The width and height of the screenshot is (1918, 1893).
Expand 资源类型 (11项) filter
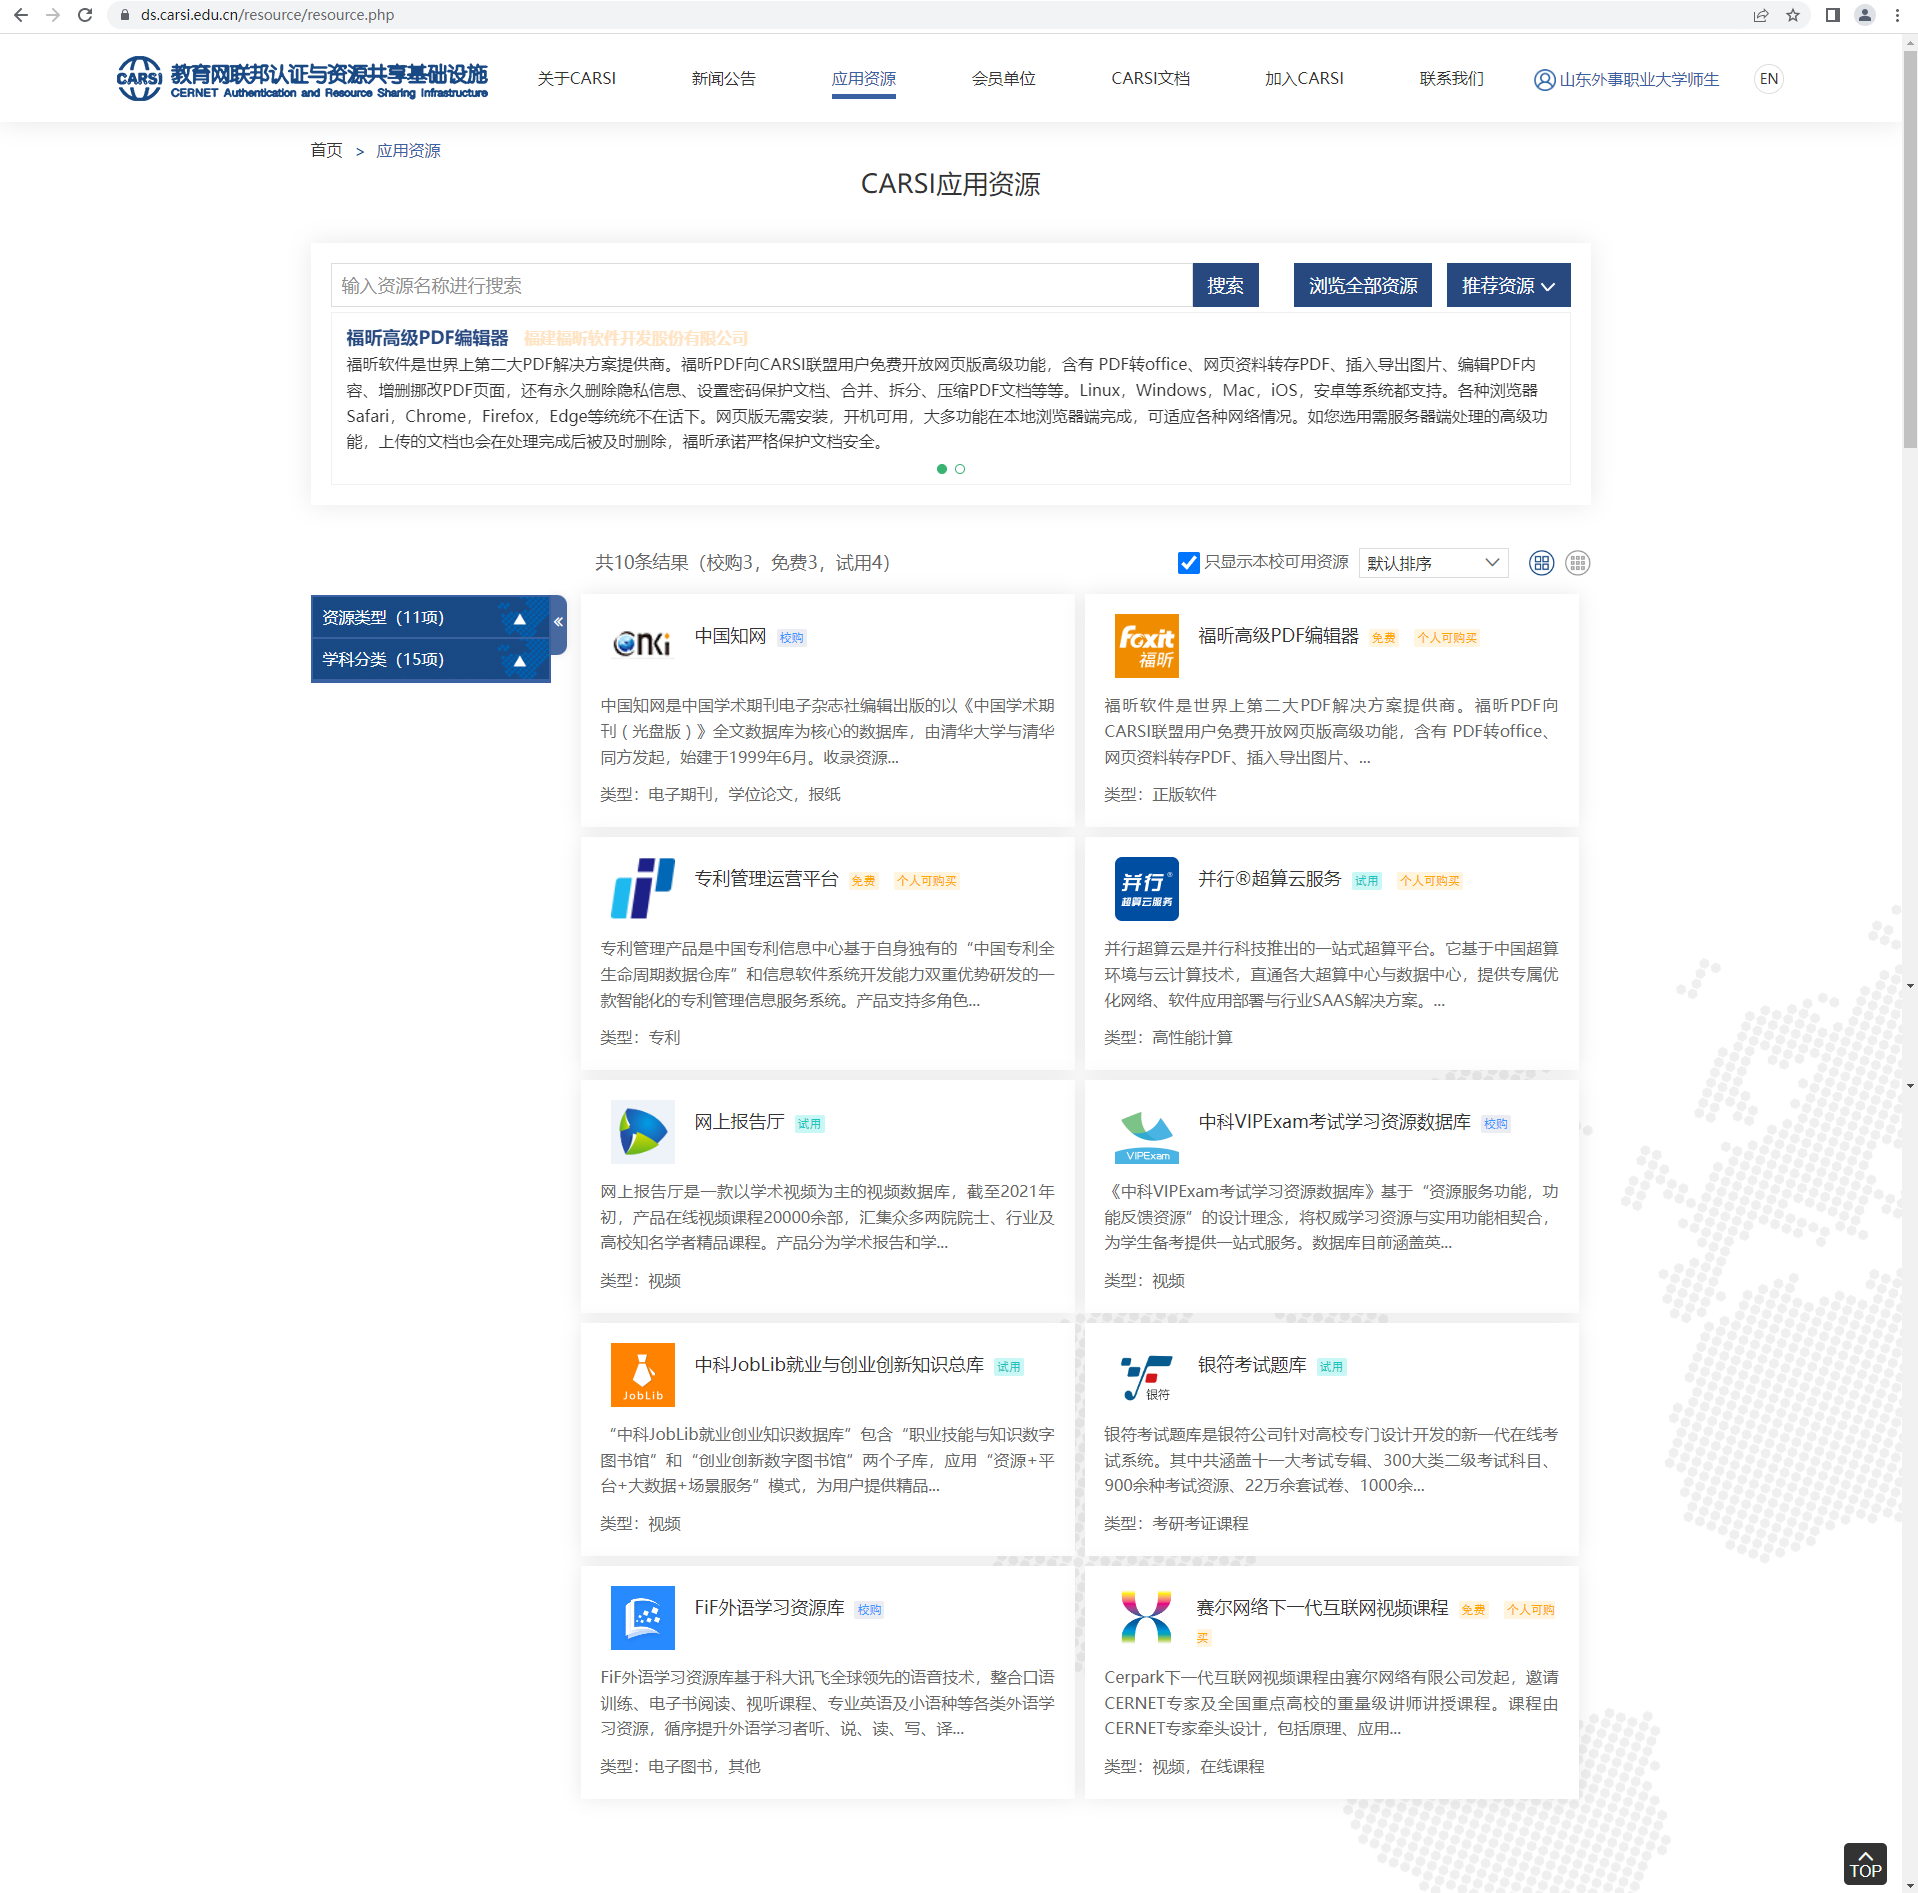(x=431, y=618)
